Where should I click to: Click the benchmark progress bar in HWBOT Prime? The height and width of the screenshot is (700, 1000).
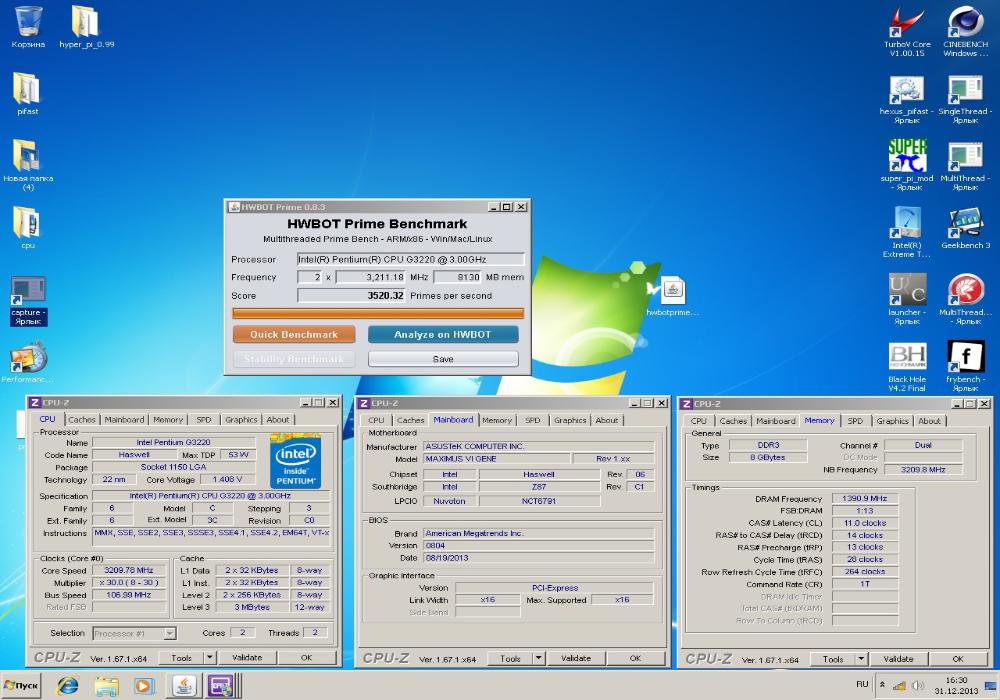378,313
